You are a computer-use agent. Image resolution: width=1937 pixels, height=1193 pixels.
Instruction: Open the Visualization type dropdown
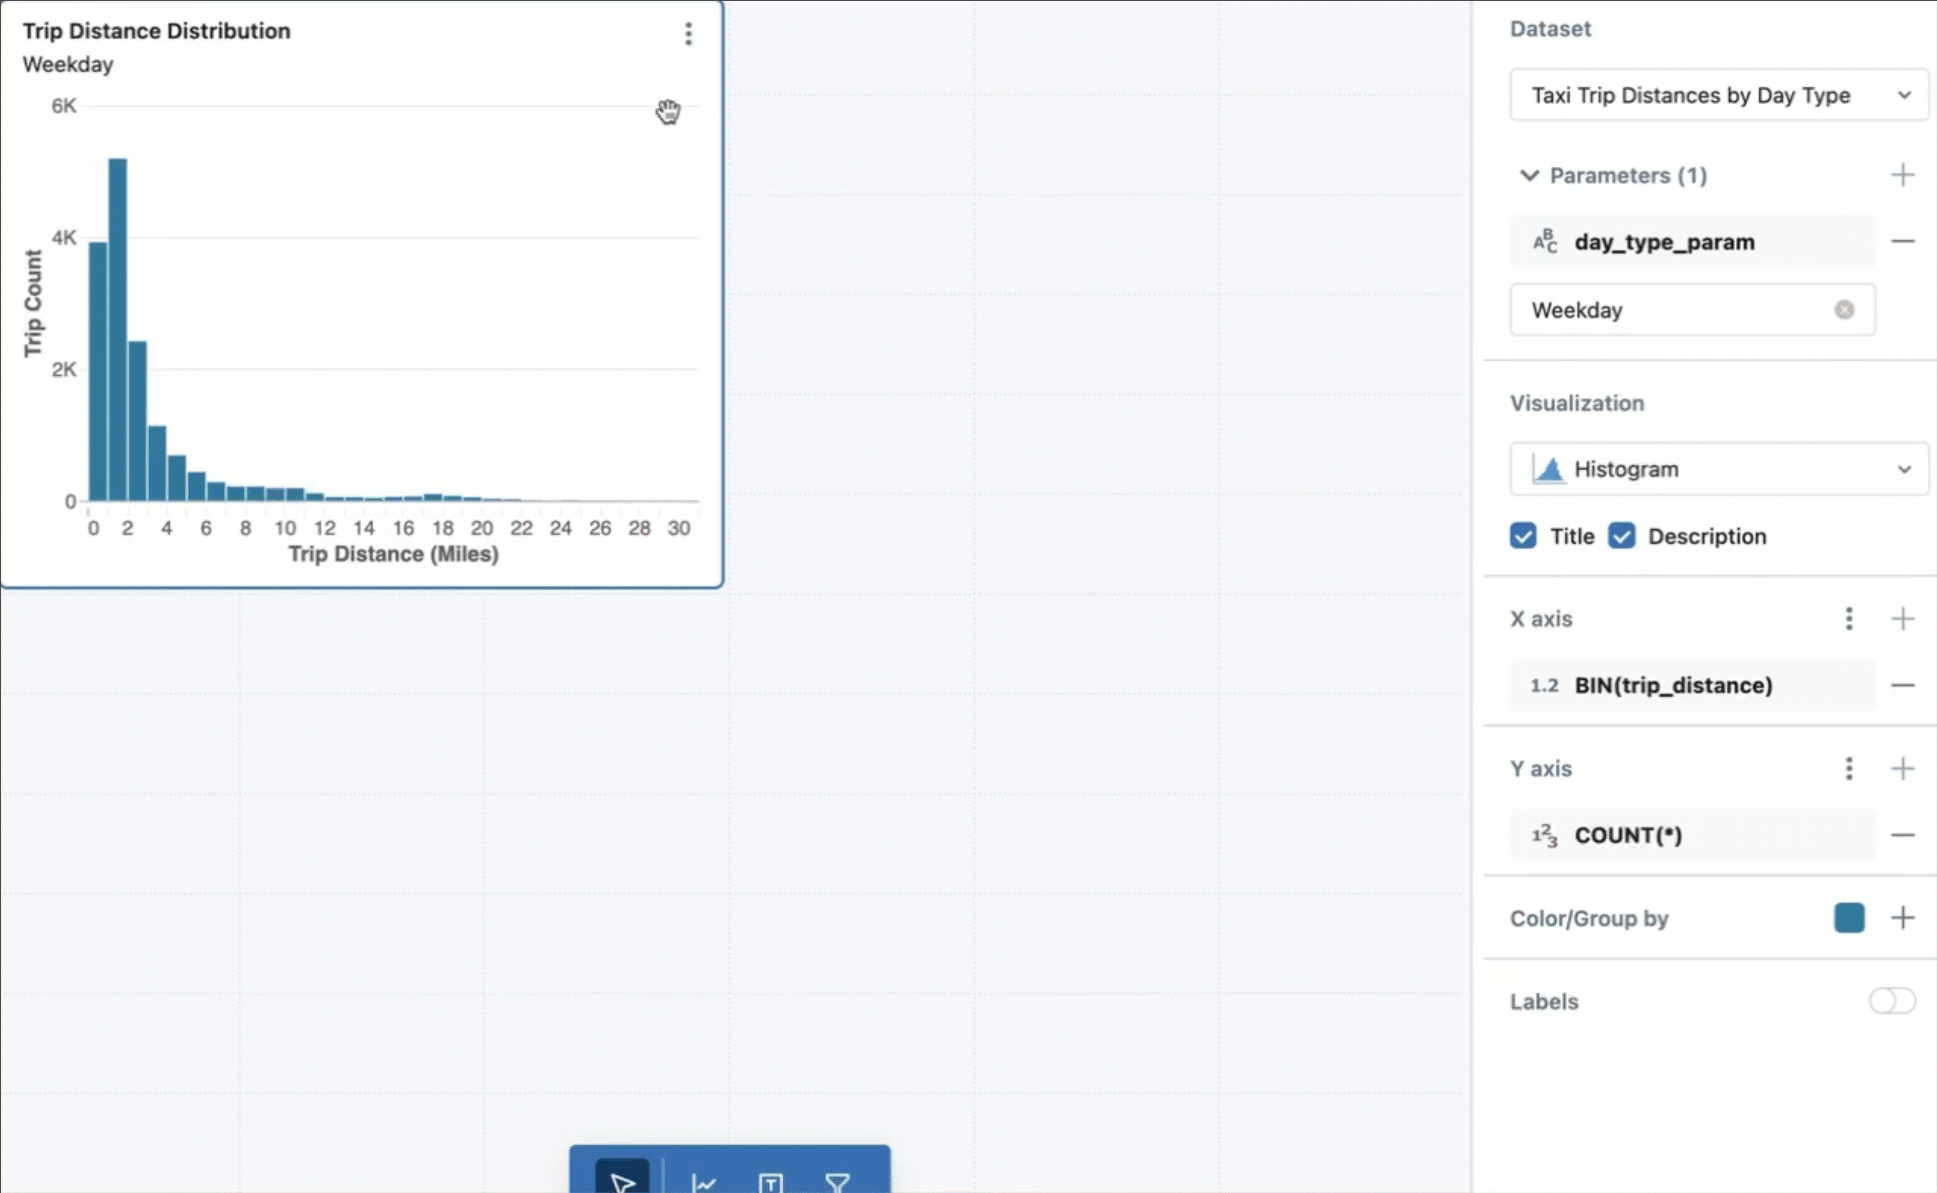pos(1721,468)
